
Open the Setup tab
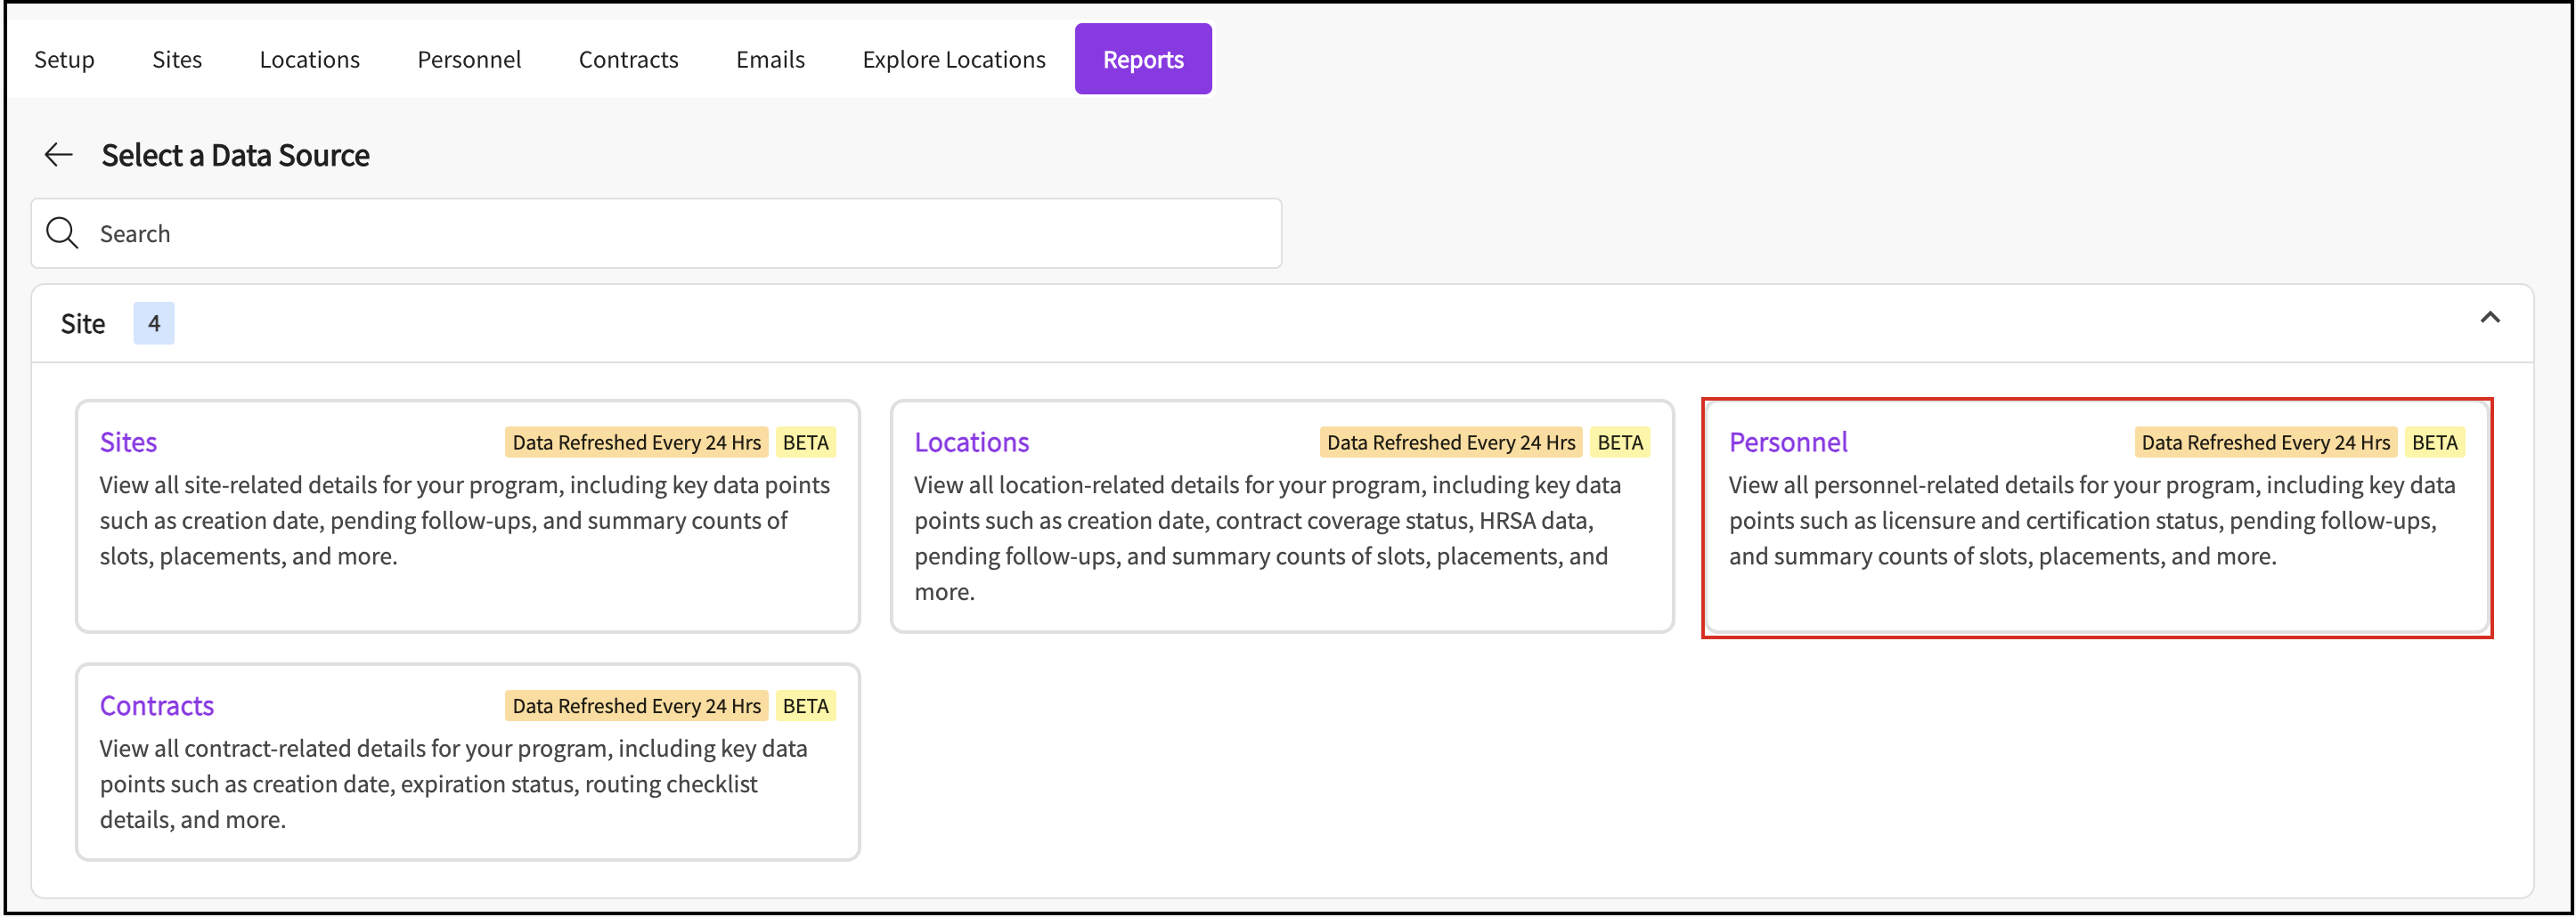pyautogui.click(x=64, y=59)
